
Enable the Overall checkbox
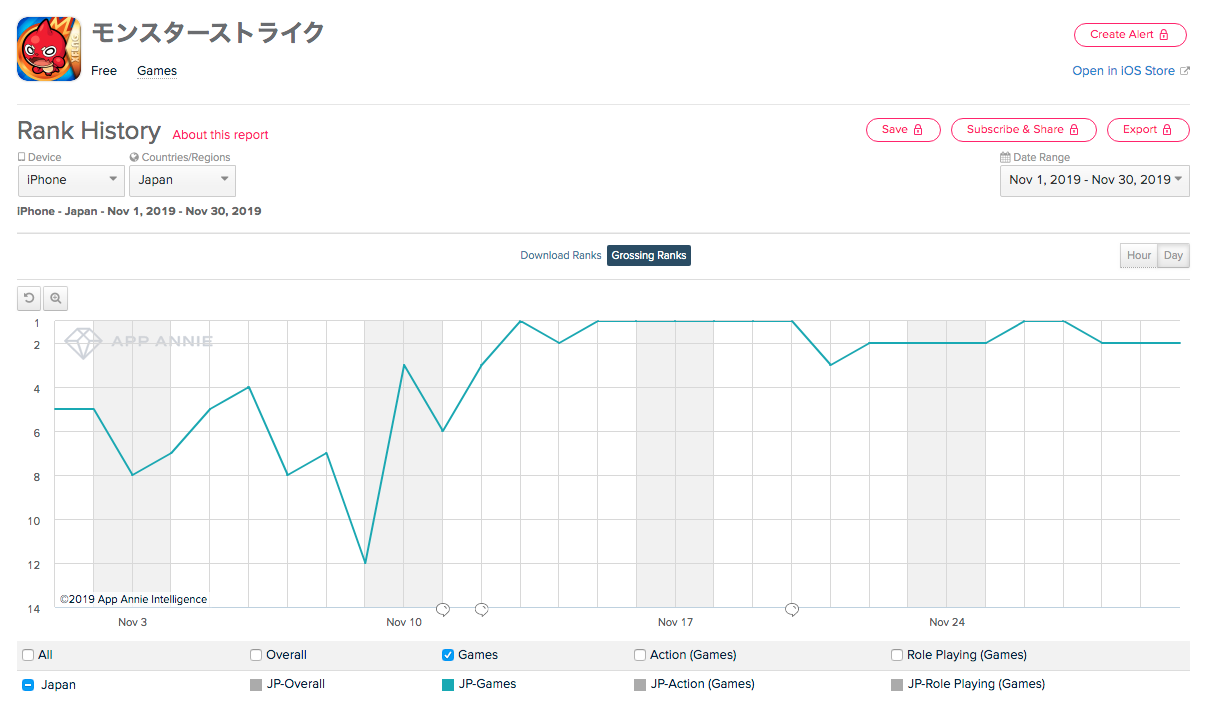(x=256, y=655)
